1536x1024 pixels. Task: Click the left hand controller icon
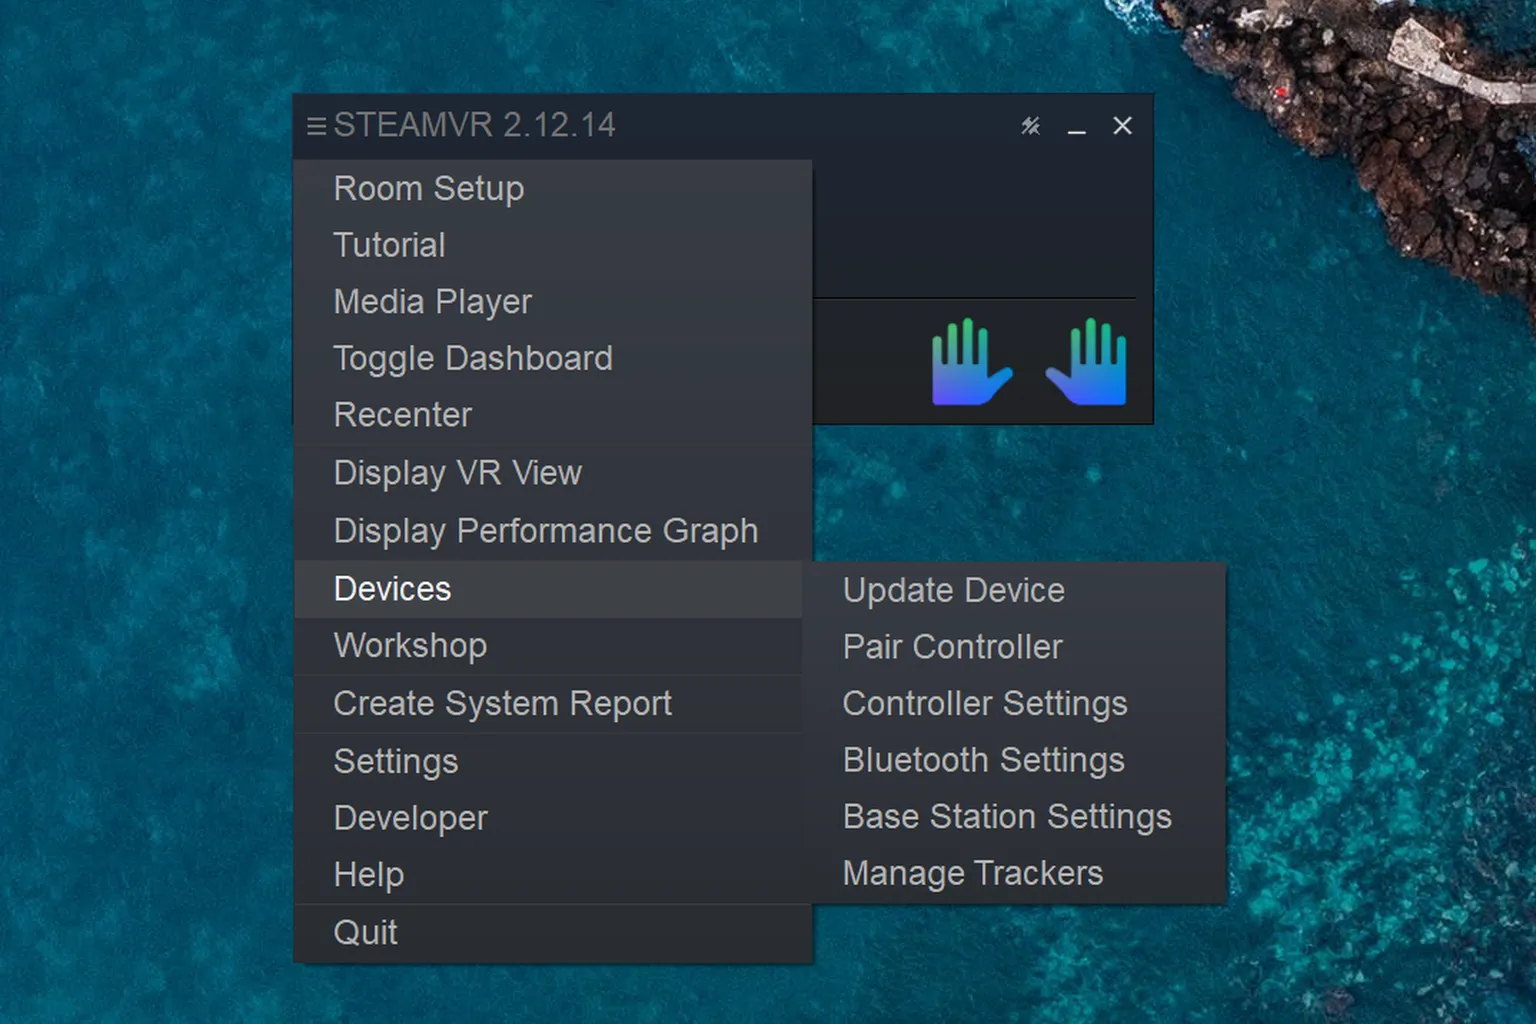coord(971,361)
